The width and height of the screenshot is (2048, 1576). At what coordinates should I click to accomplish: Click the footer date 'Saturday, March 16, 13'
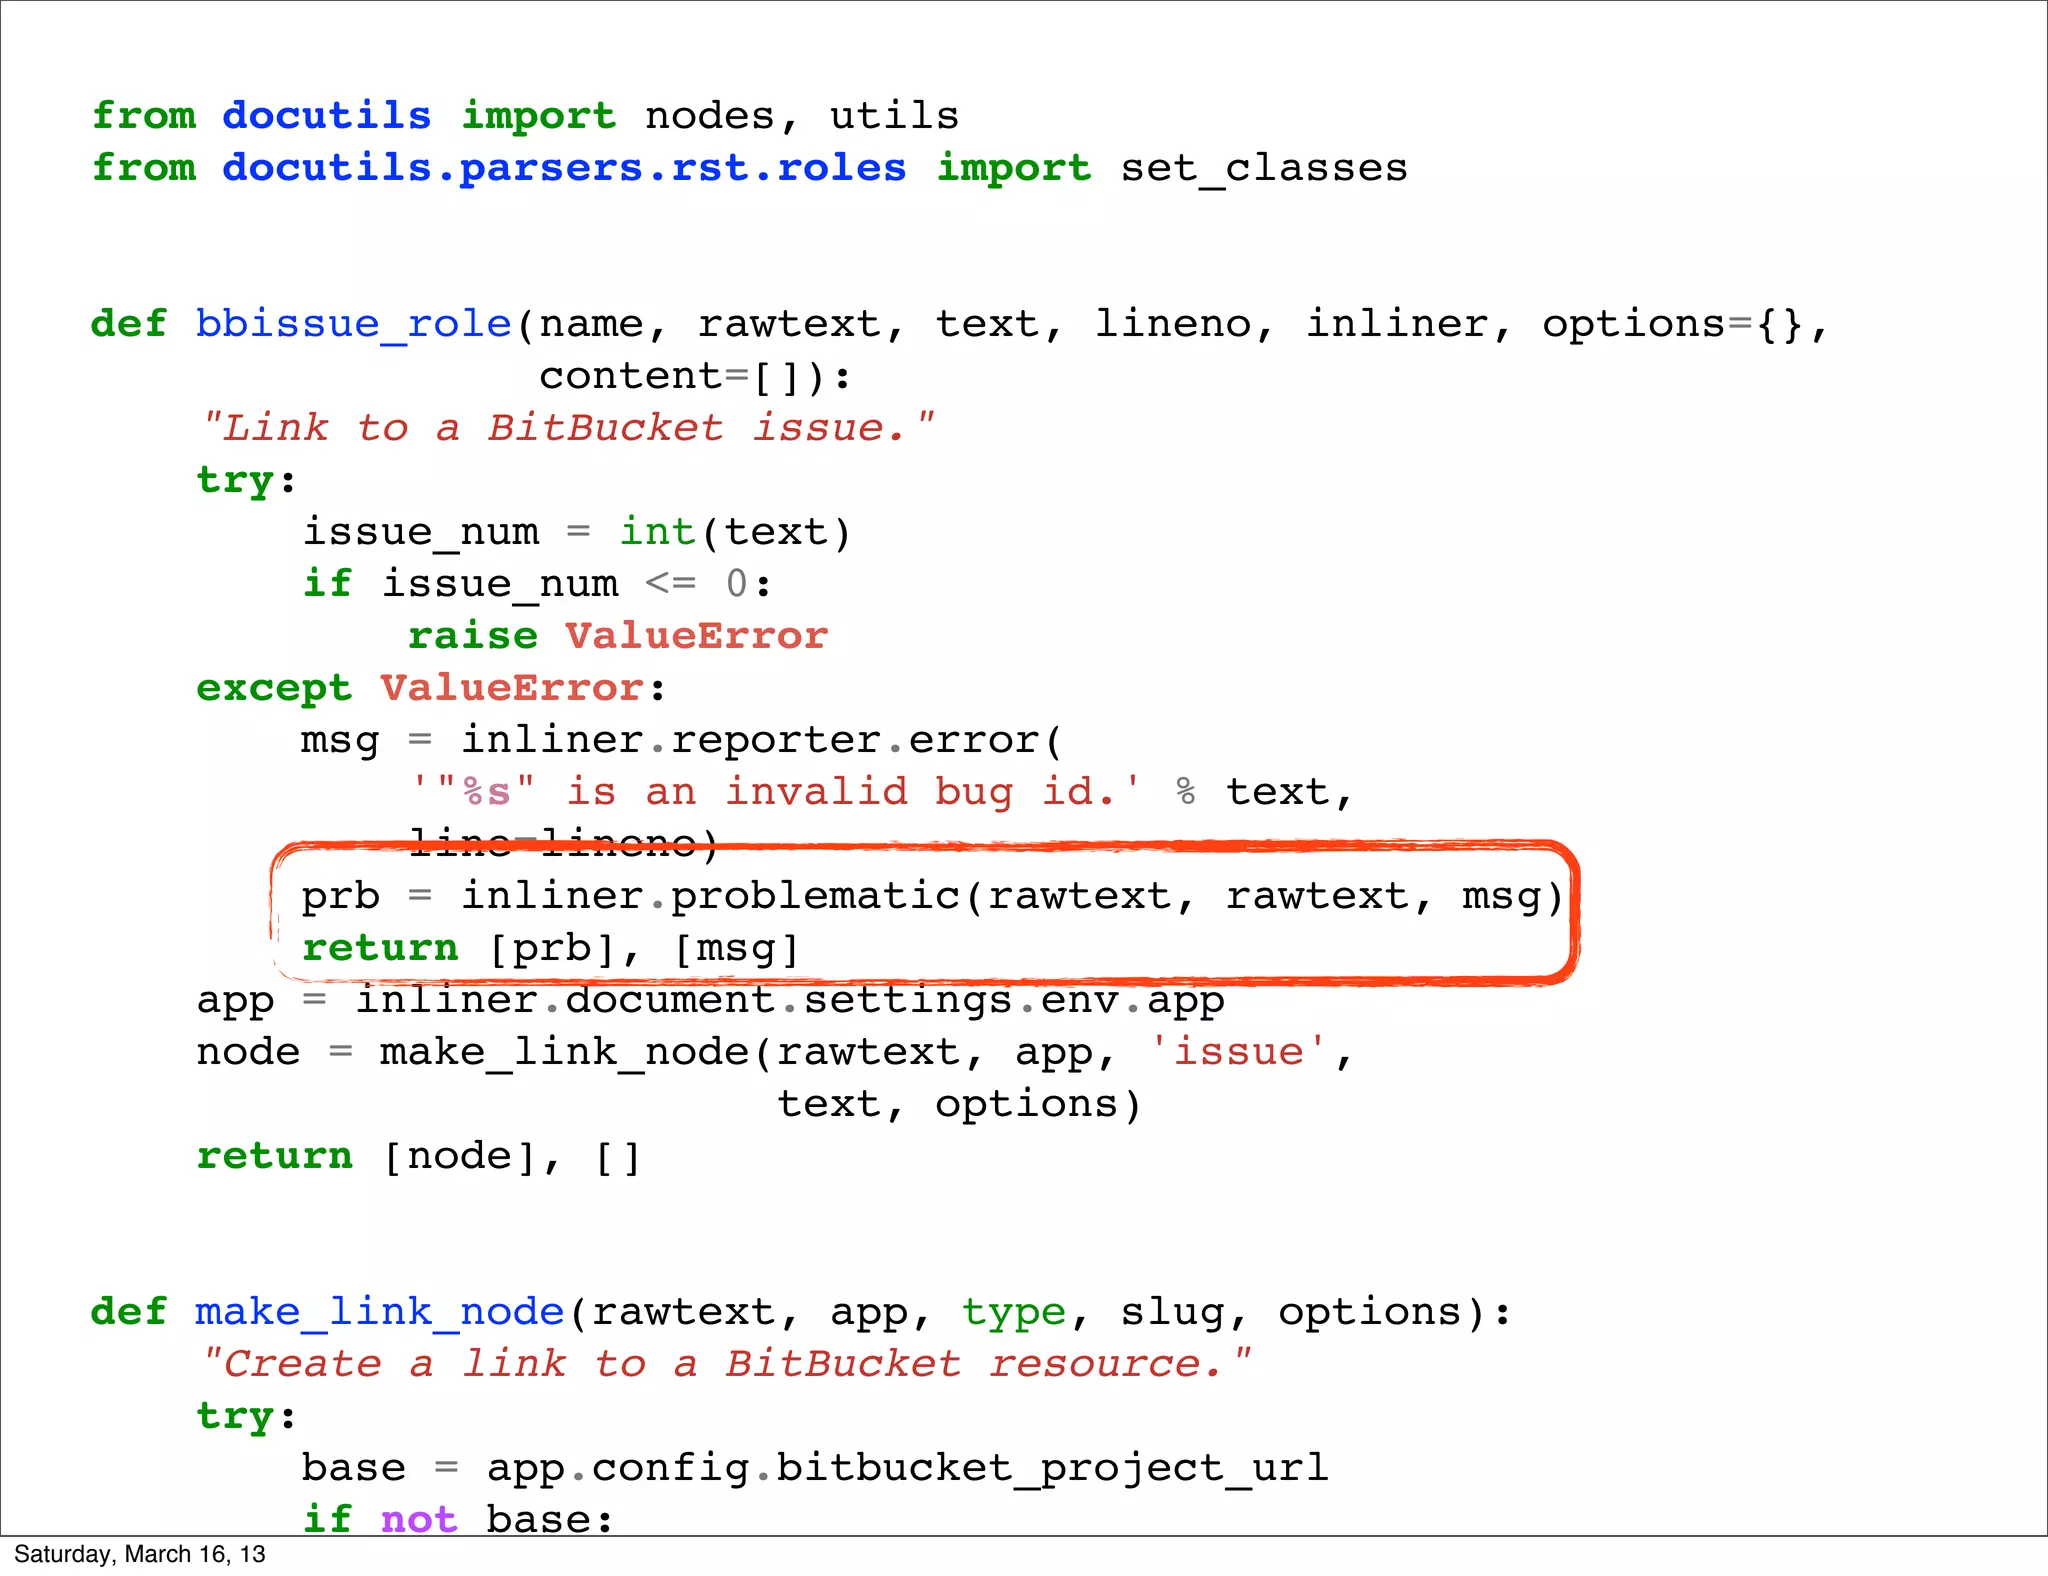pyautogui.click(x=140, y=1554)
